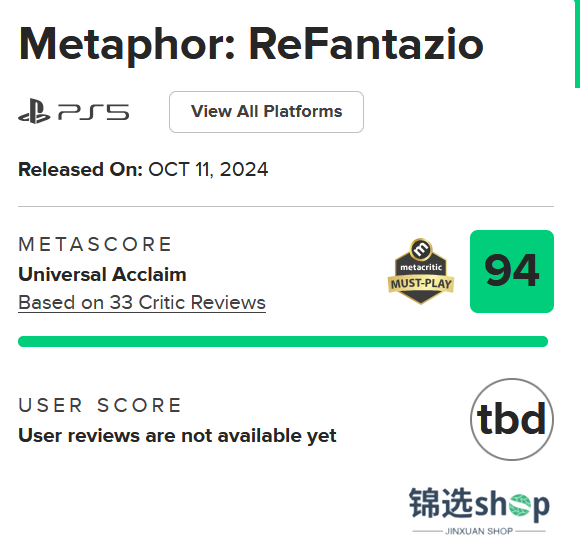Screen dimensions: 580x536
Task: Click the USER SCORE heading
Action: tap(100, 405)
